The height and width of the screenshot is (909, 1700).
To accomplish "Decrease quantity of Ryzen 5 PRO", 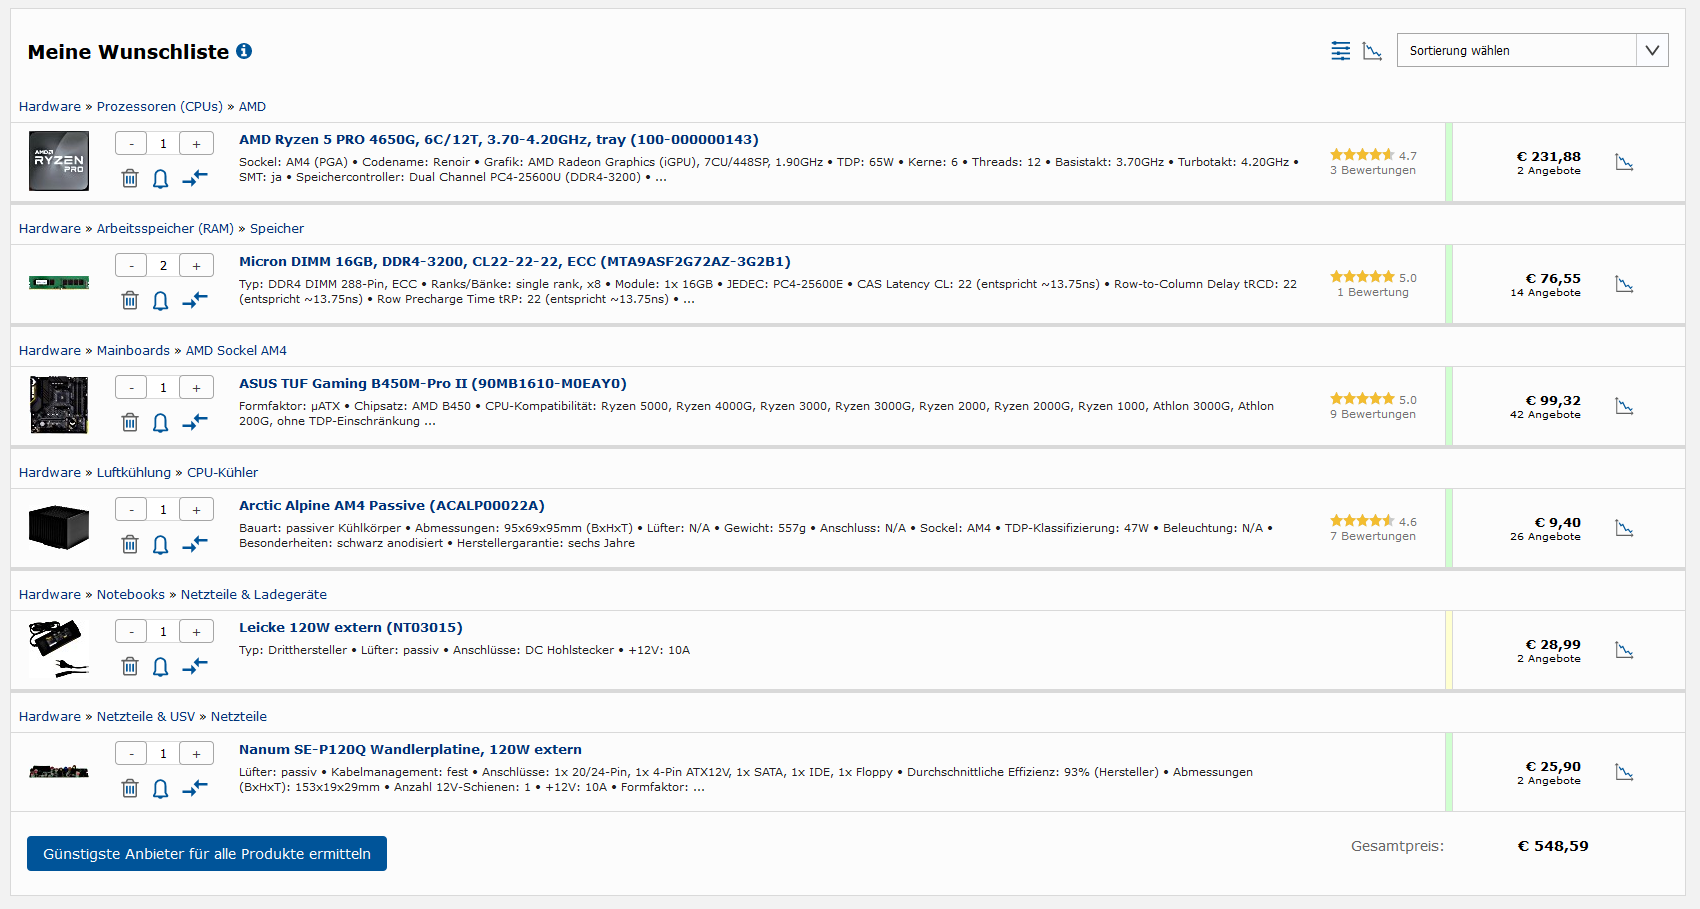I will pyautogui.click(x=131, y=143).
